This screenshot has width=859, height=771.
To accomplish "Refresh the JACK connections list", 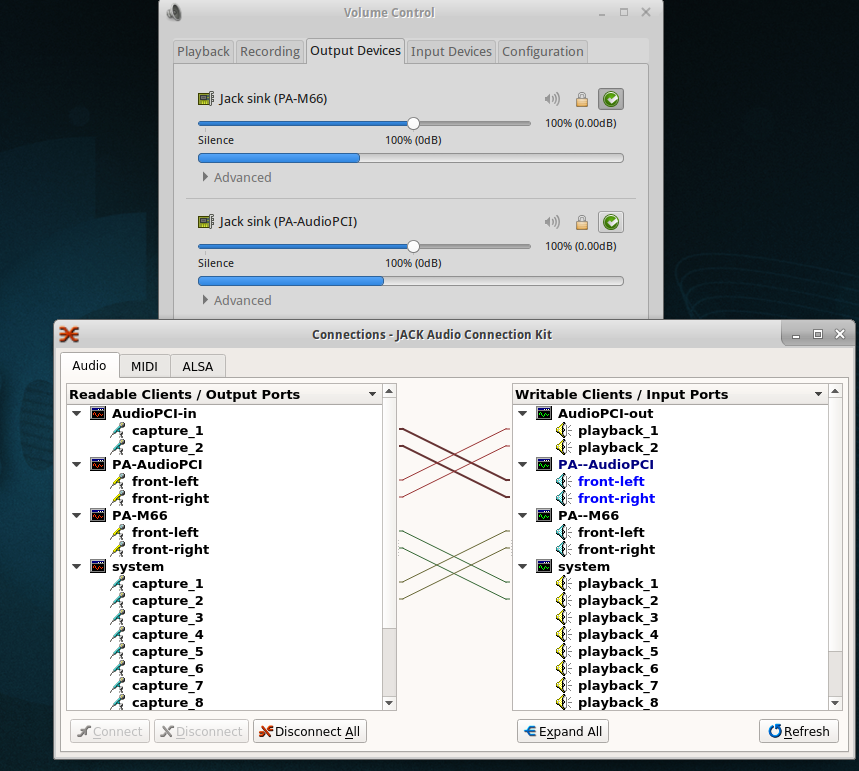I will point(799,732).
